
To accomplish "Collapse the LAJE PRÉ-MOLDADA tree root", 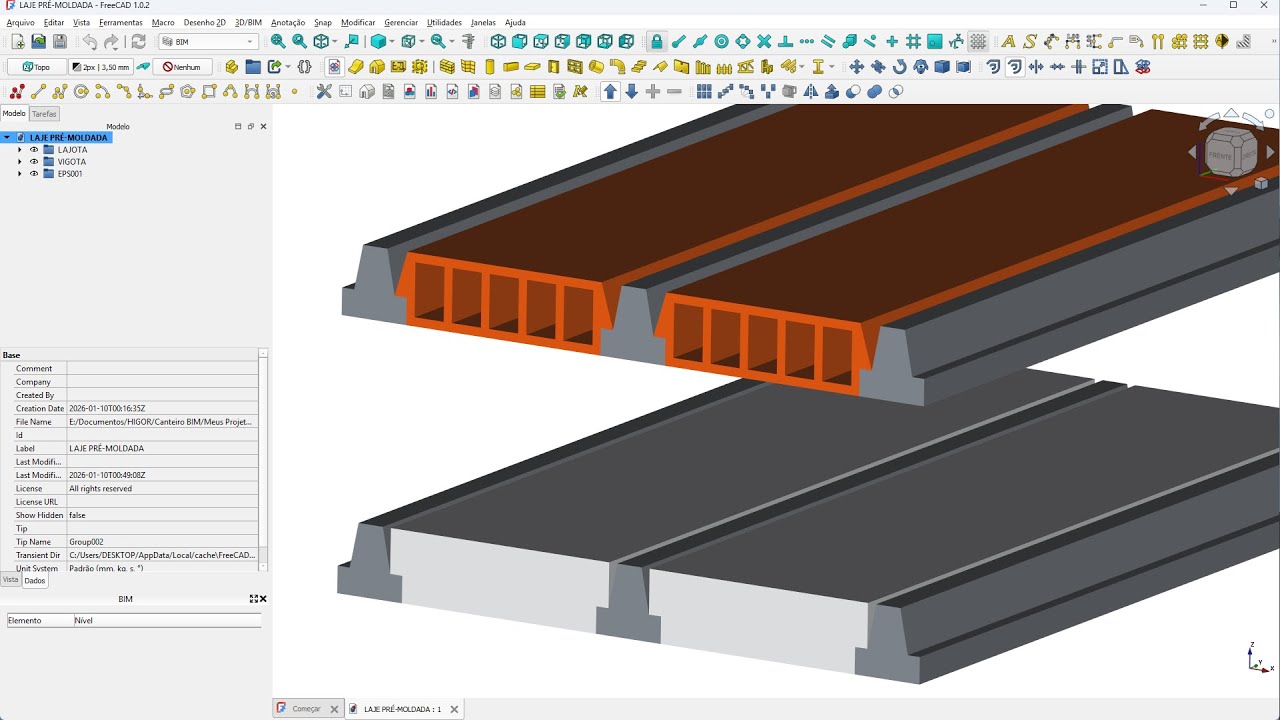I will [x=7, y=138].
